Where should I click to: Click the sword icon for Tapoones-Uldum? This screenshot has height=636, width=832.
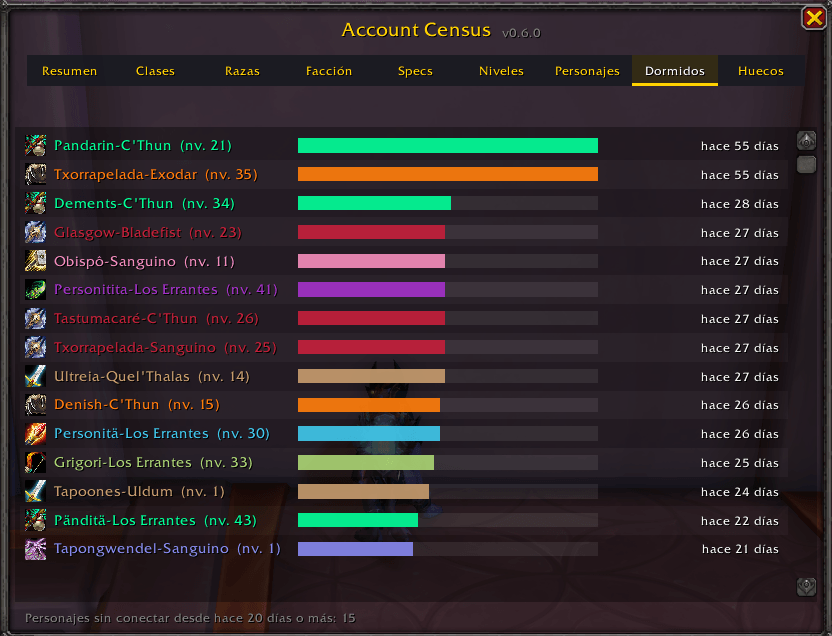click(x=36, y=492)
